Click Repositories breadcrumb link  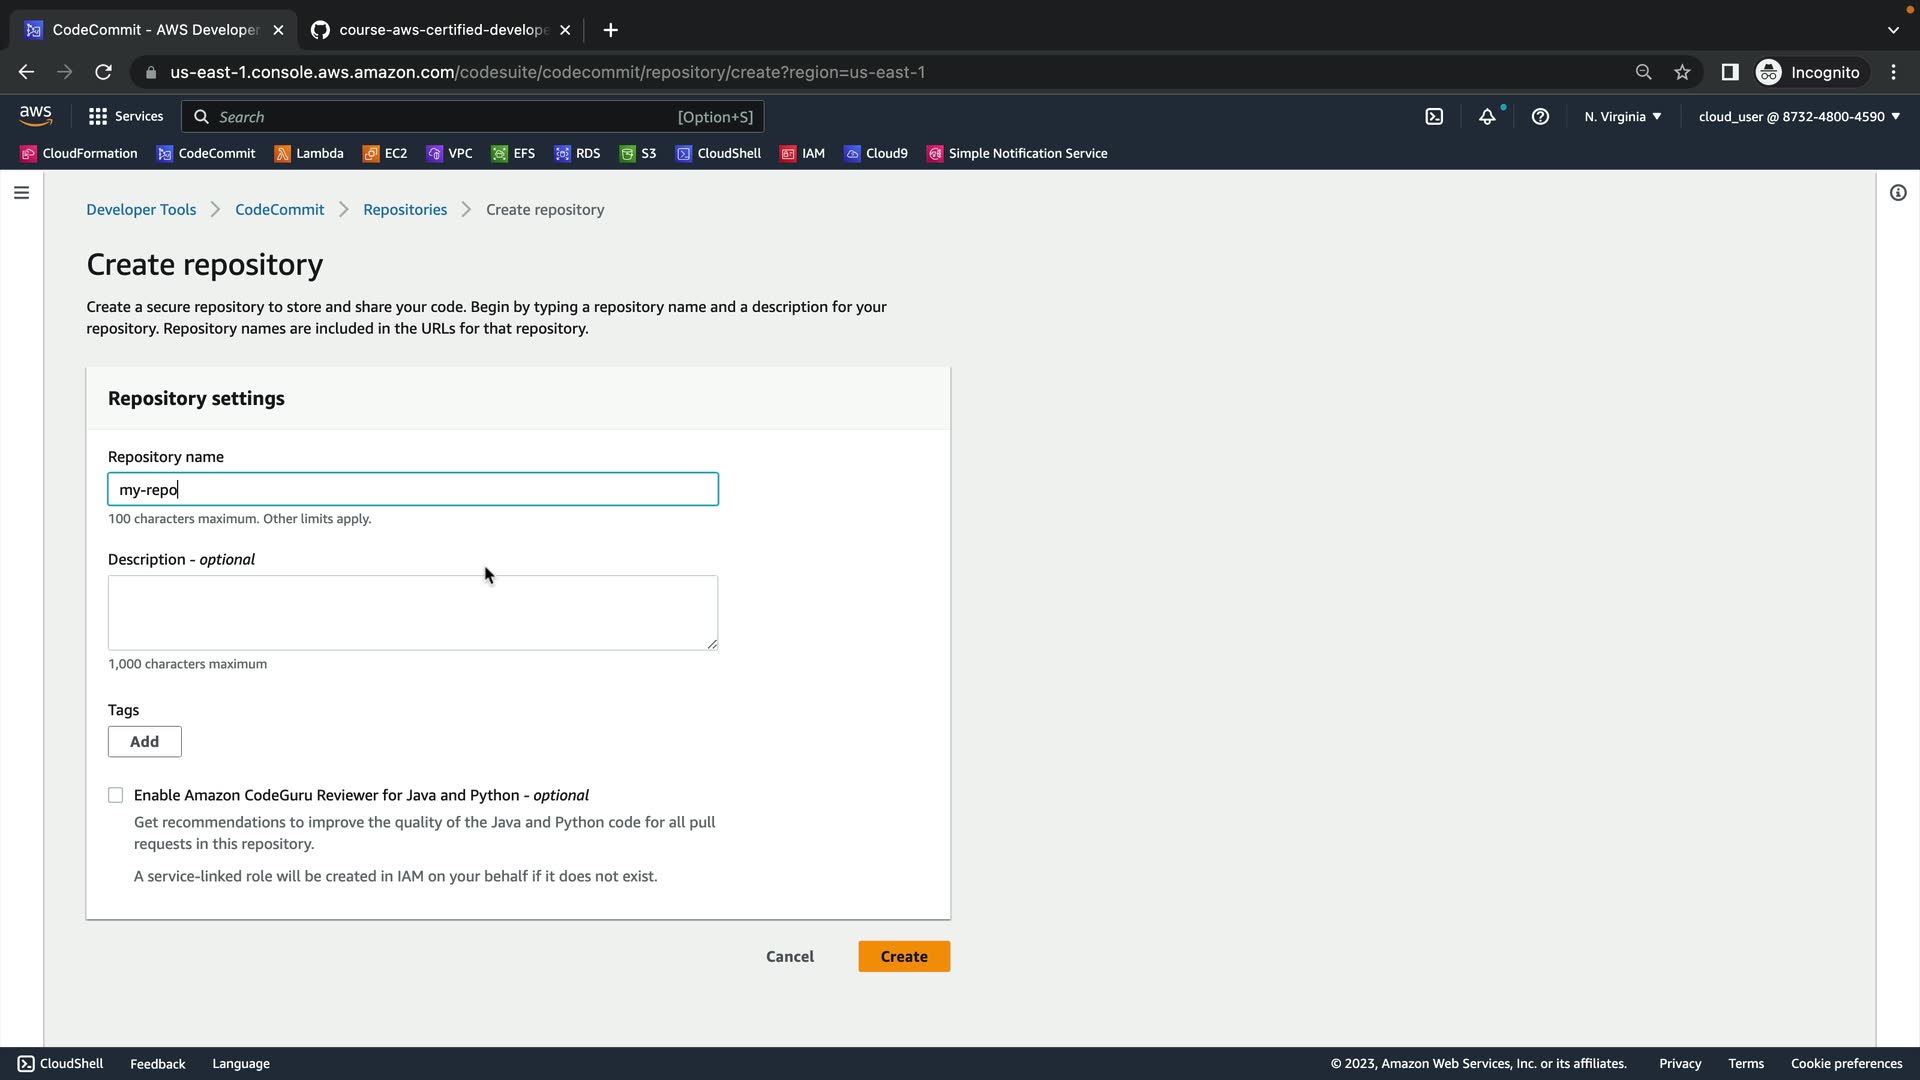[405, 210]
